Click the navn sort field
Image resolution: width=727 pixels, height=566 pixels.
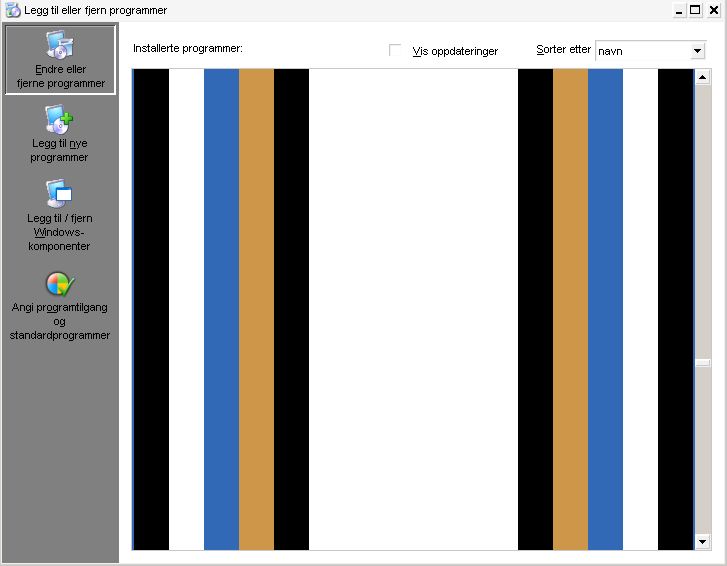click(x=650, y=51)
